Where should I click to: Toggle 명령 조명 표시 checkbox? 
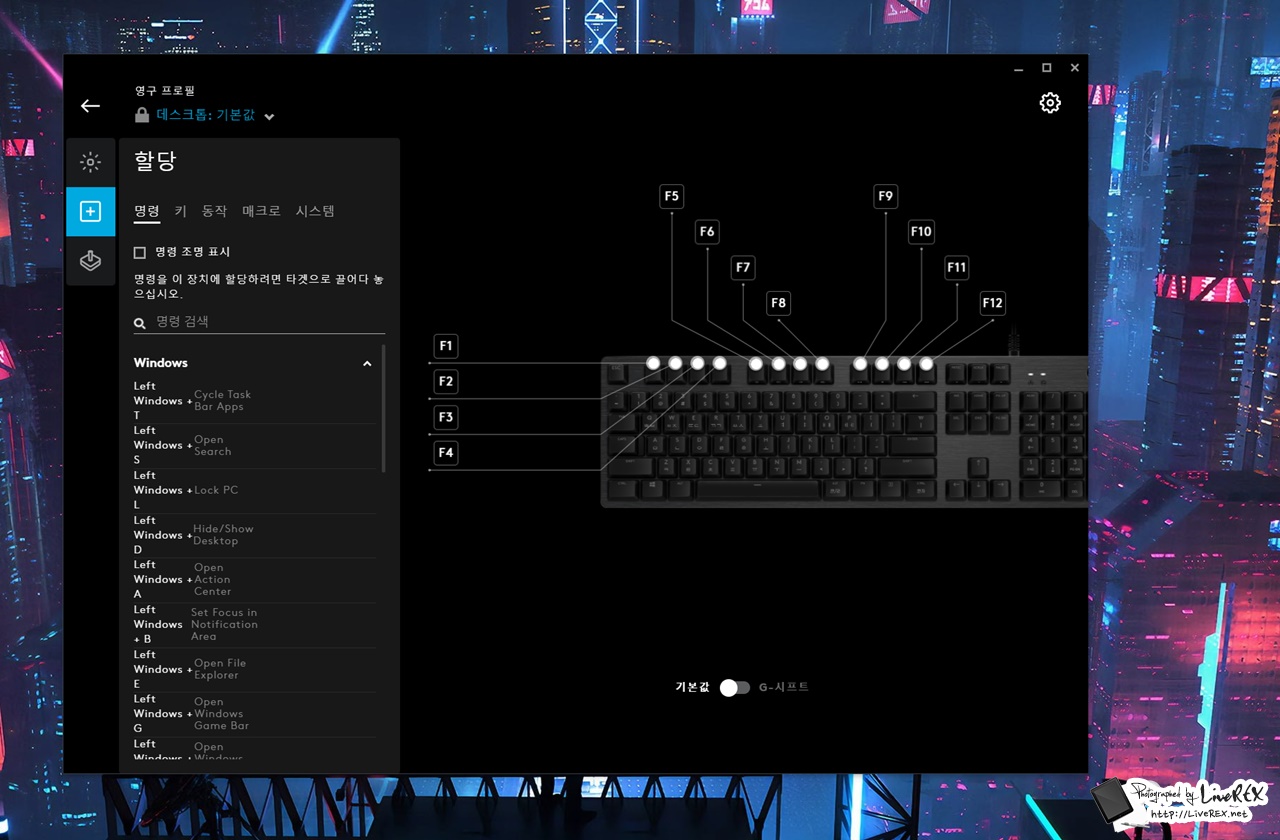pos(140,252)
